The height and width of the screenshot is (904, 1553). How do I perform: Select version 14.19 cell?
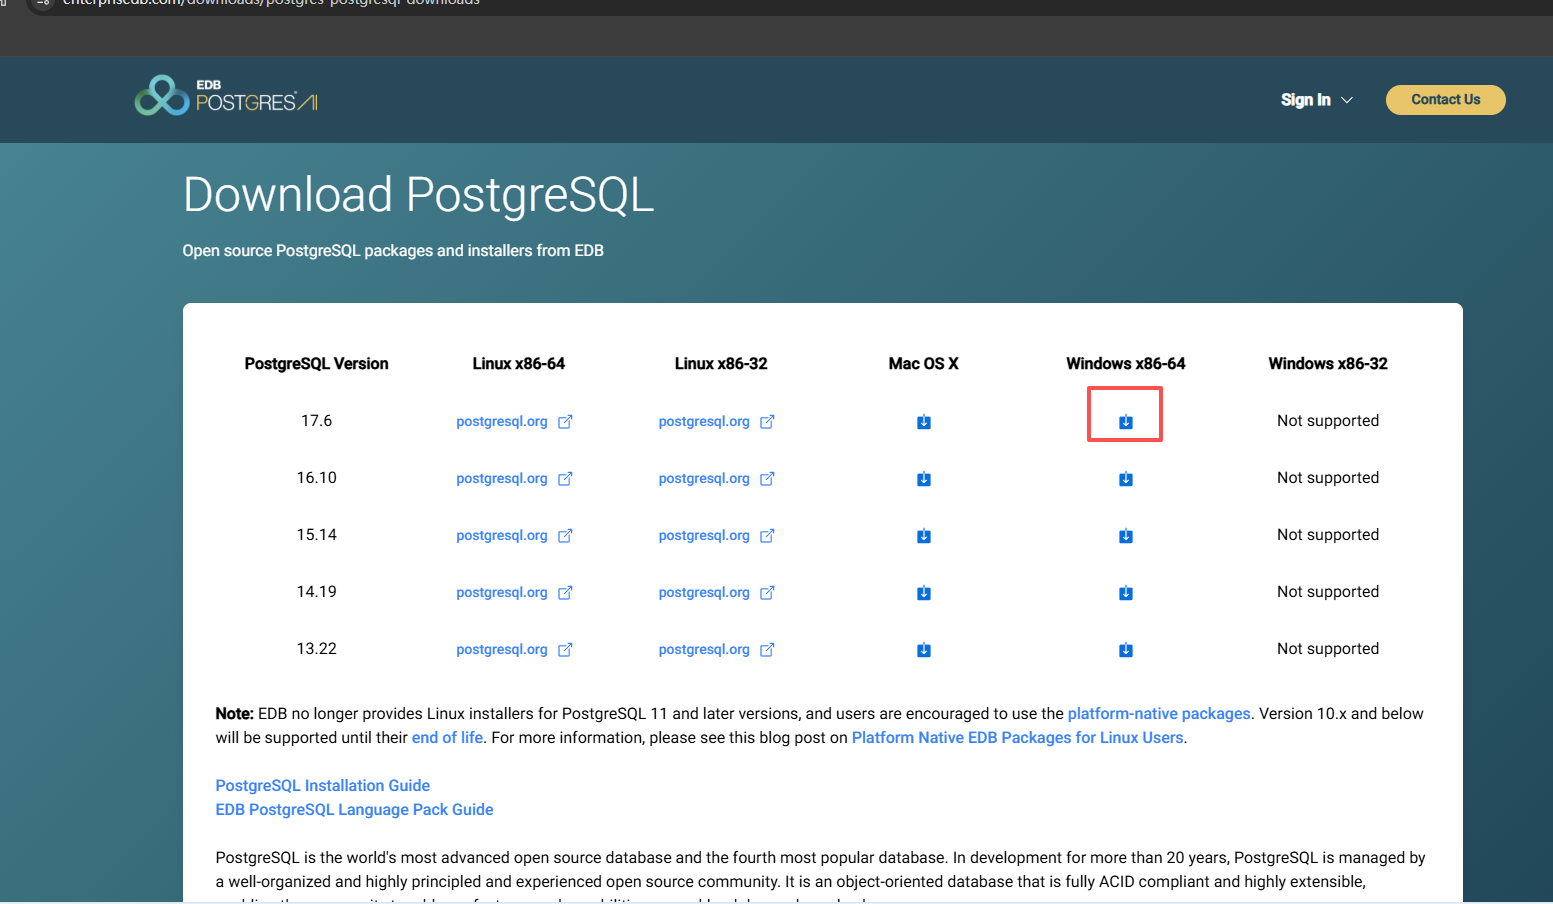coord(316,591)
